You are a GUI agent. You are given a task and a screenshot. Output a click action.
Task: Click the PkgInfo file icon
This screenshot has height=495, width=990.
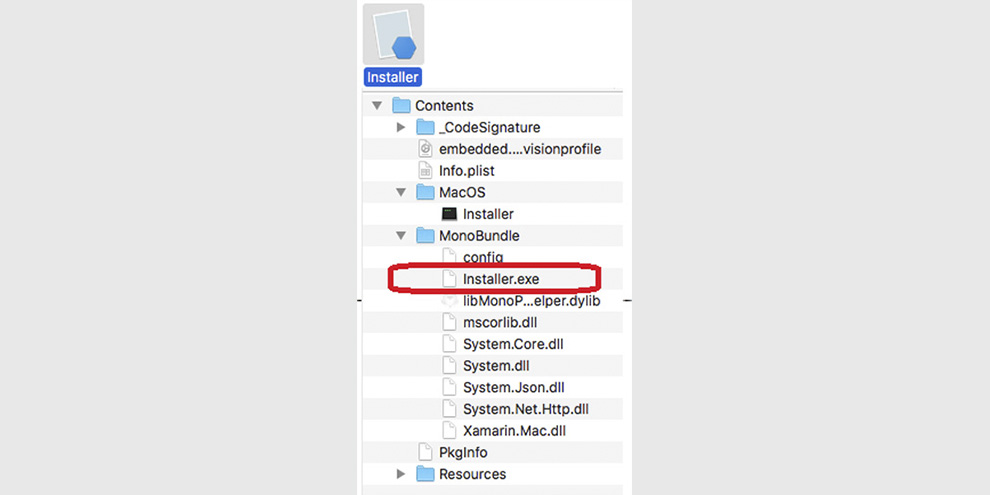pyautogui.click(x=426, y=452)
